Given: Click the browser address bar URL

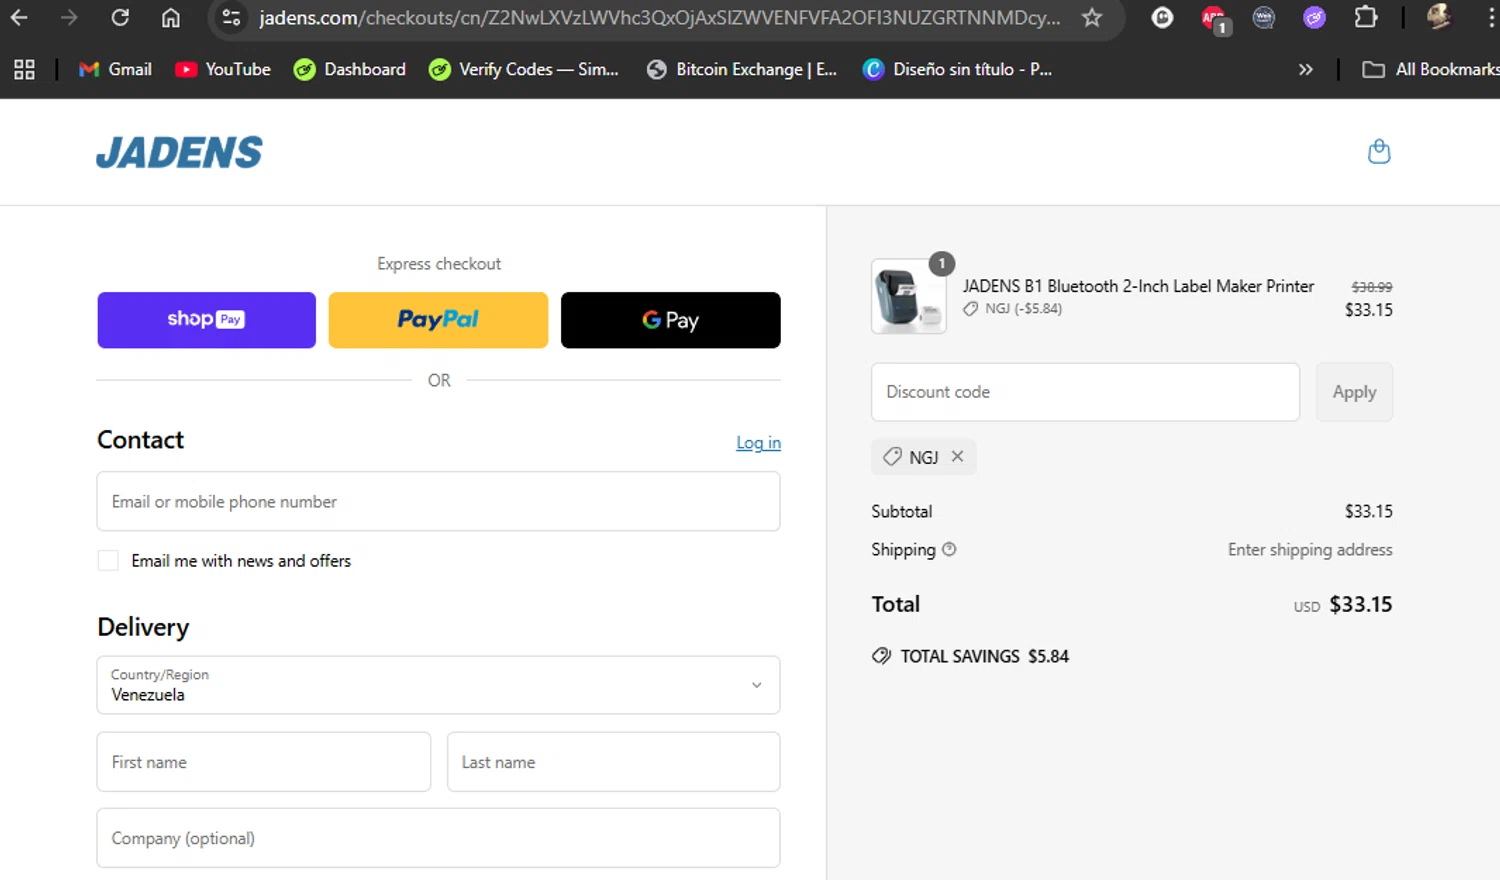Looking at the screenshot, I should click(659, 17).
